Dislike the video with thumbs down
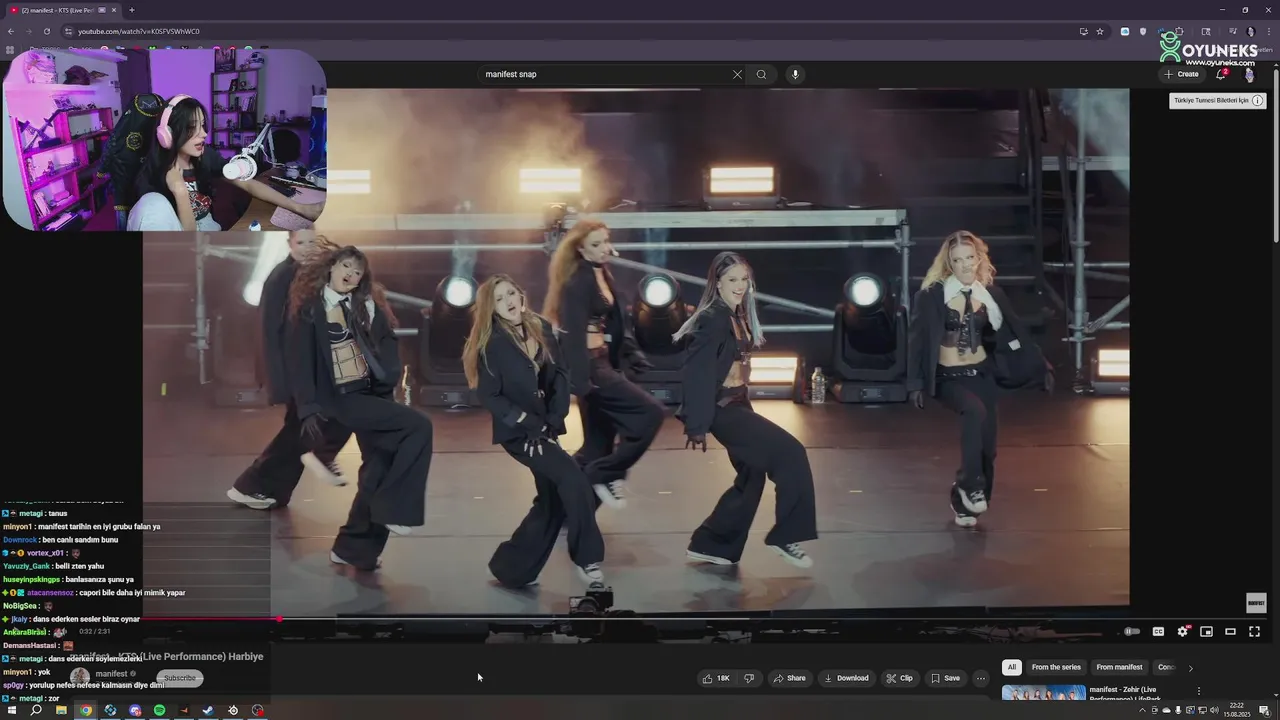 tap(749, 678)
